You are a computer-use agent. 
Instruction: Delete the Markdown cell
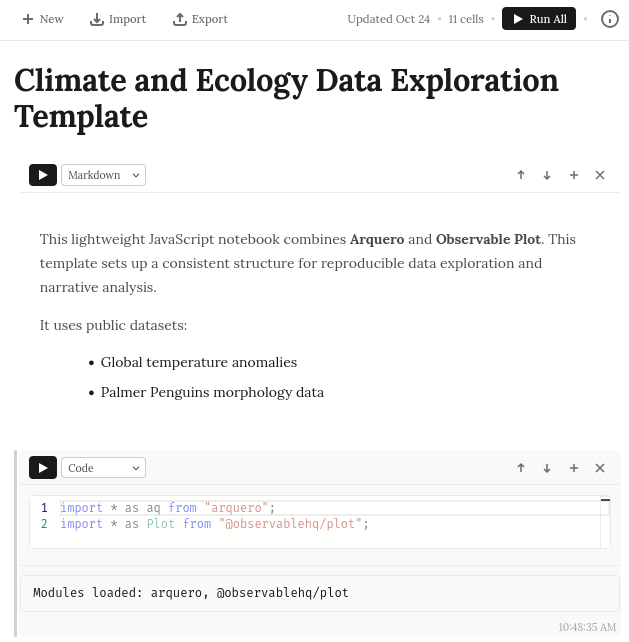pos(600,175)
